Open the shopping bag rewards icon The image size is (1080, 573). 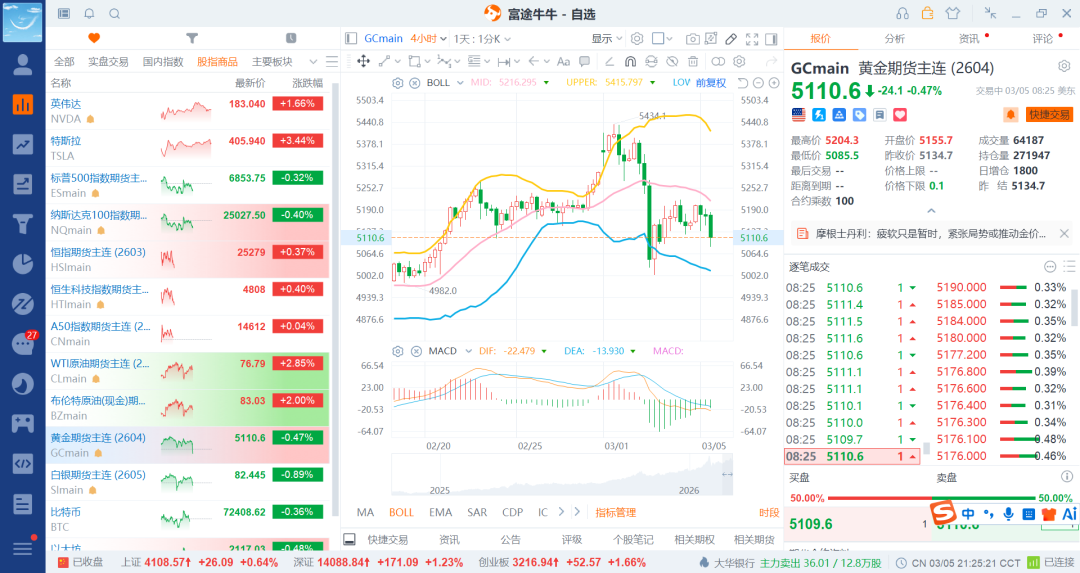(928, 13)
